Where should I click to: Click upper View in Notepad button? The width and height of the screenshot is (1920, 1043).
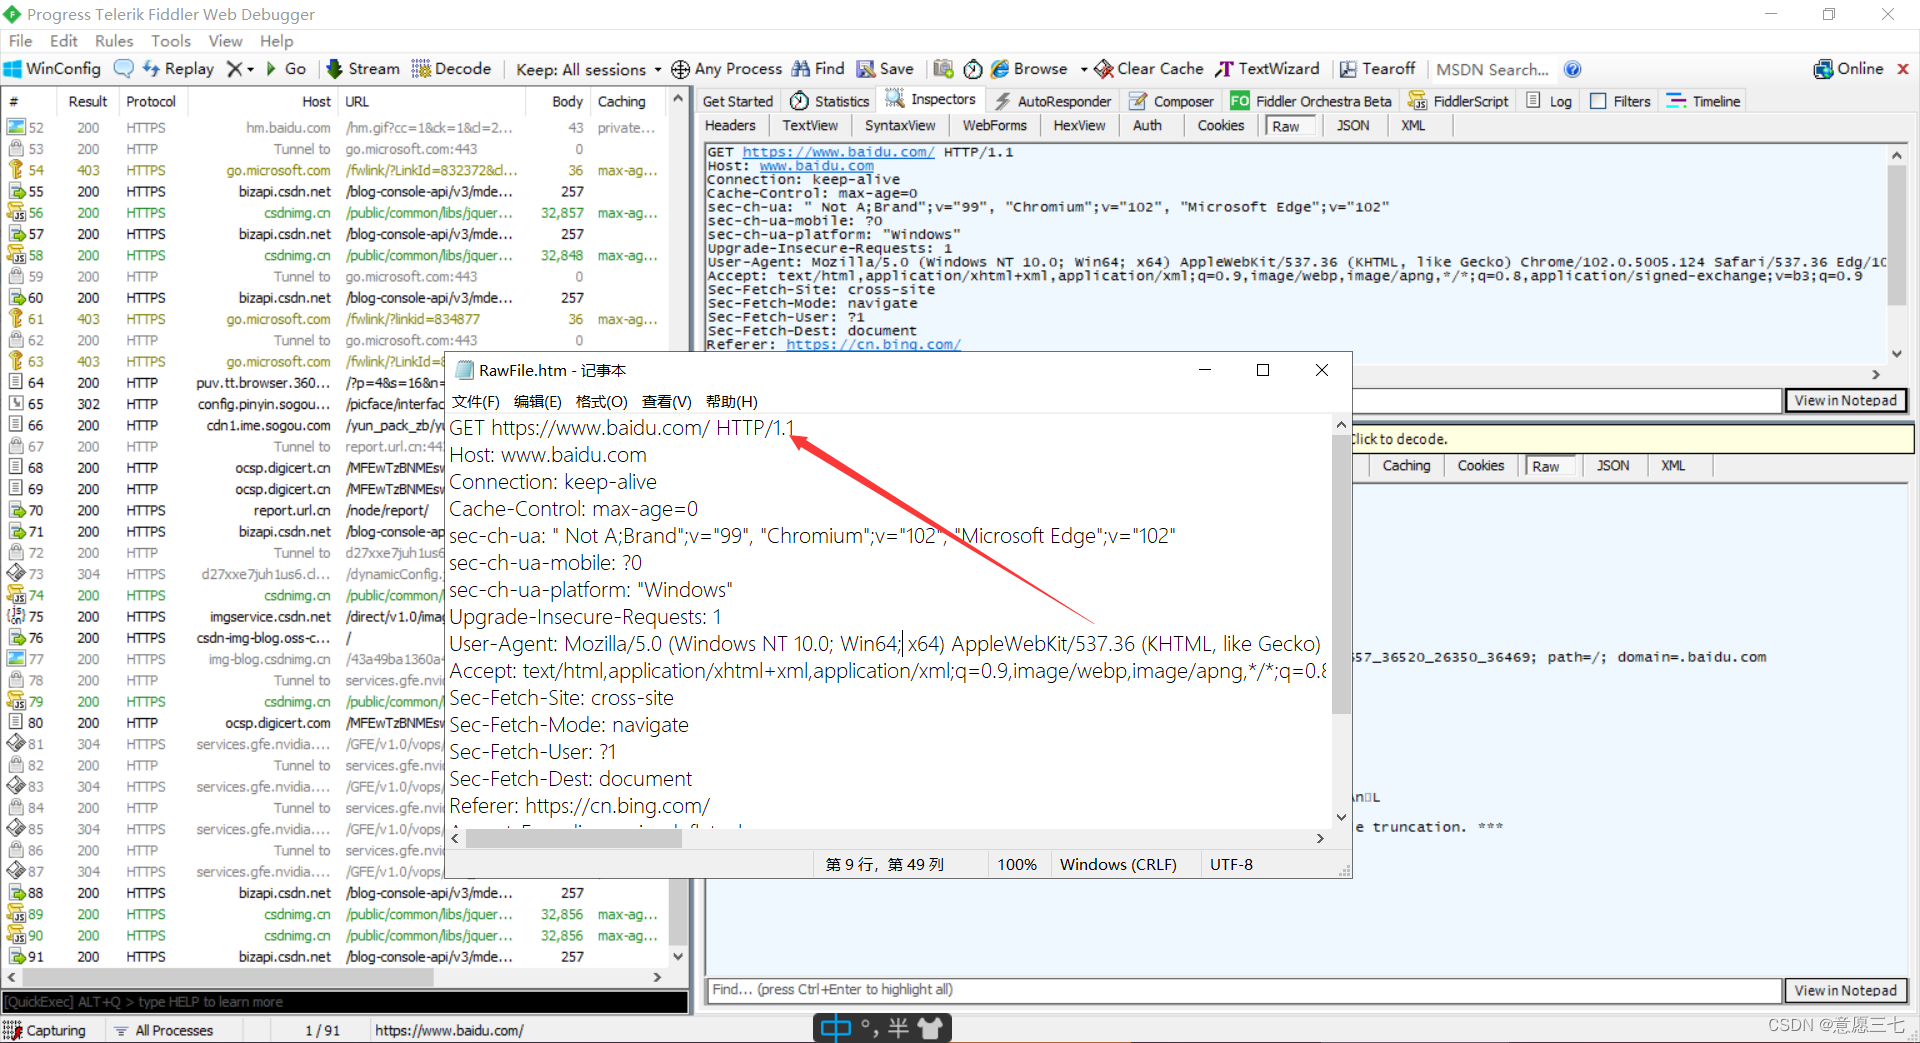point(1845,400)
